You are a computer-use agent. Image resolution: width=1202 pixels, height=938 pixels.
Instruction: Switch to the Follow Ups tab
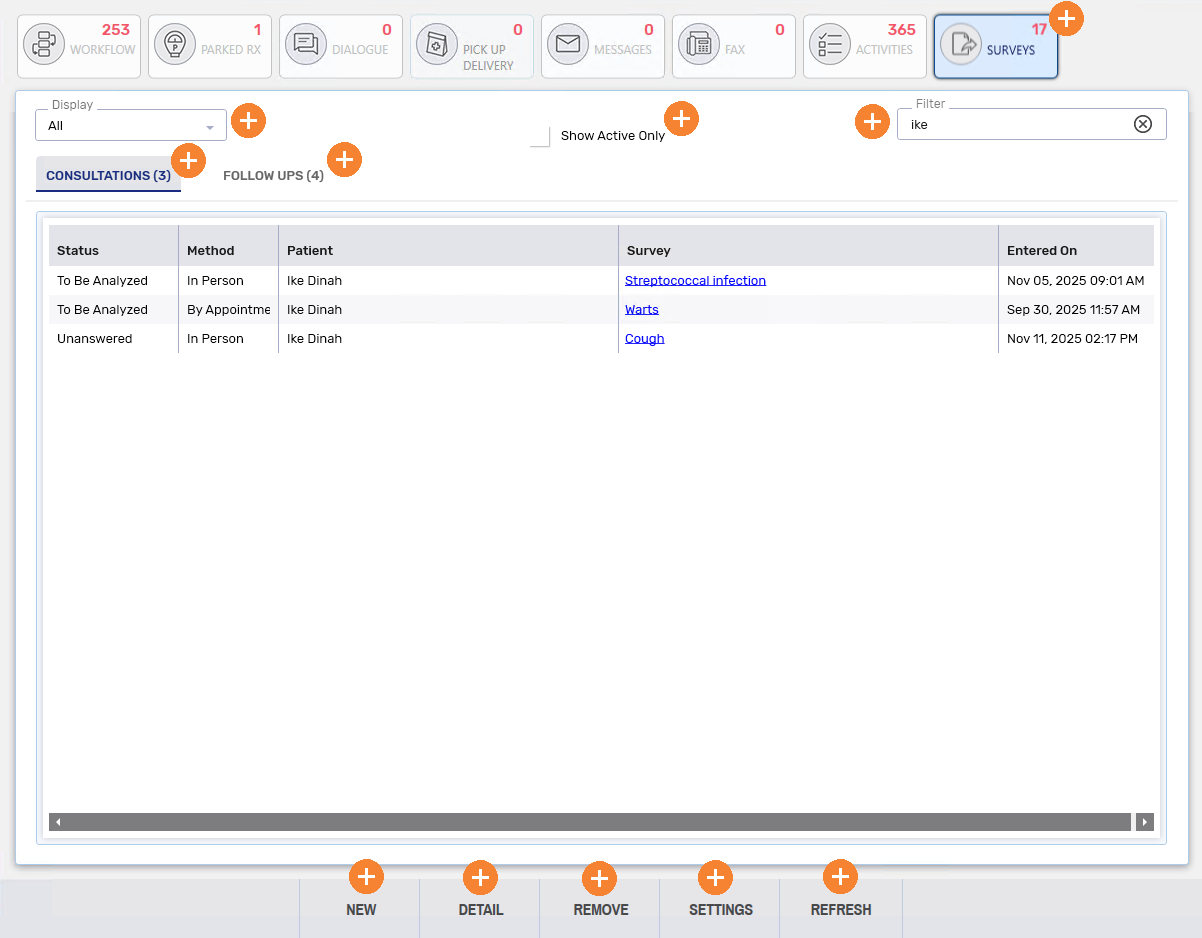(273, 176)
